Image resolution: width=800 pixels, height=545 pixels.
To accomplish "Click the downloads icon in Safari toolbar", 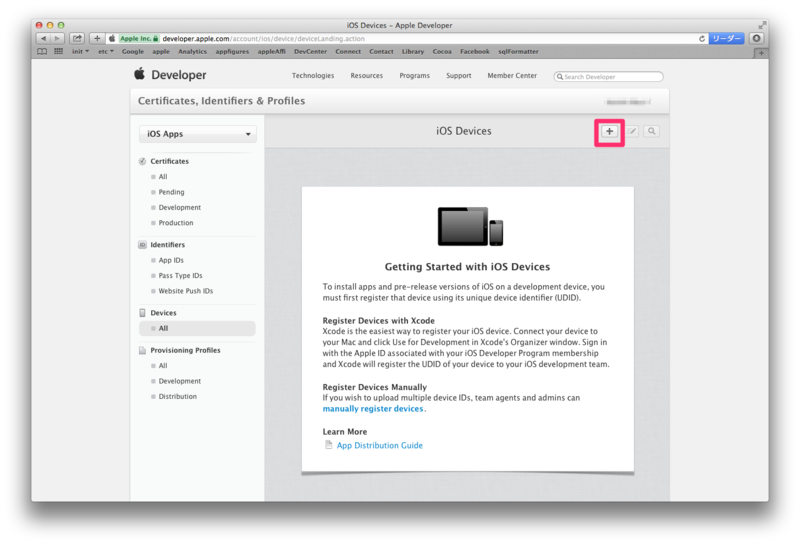I will click(x=756, y=38).
